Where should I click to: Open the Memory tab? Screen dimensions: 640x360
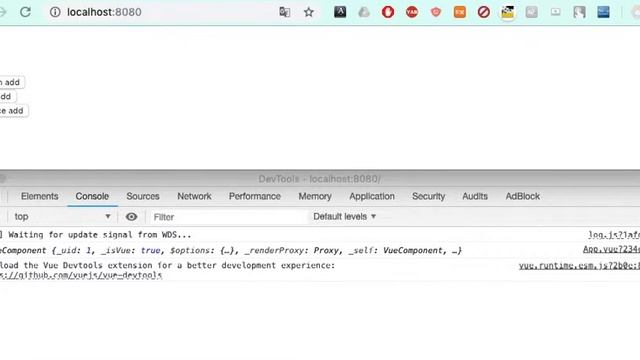click(315, 196)
